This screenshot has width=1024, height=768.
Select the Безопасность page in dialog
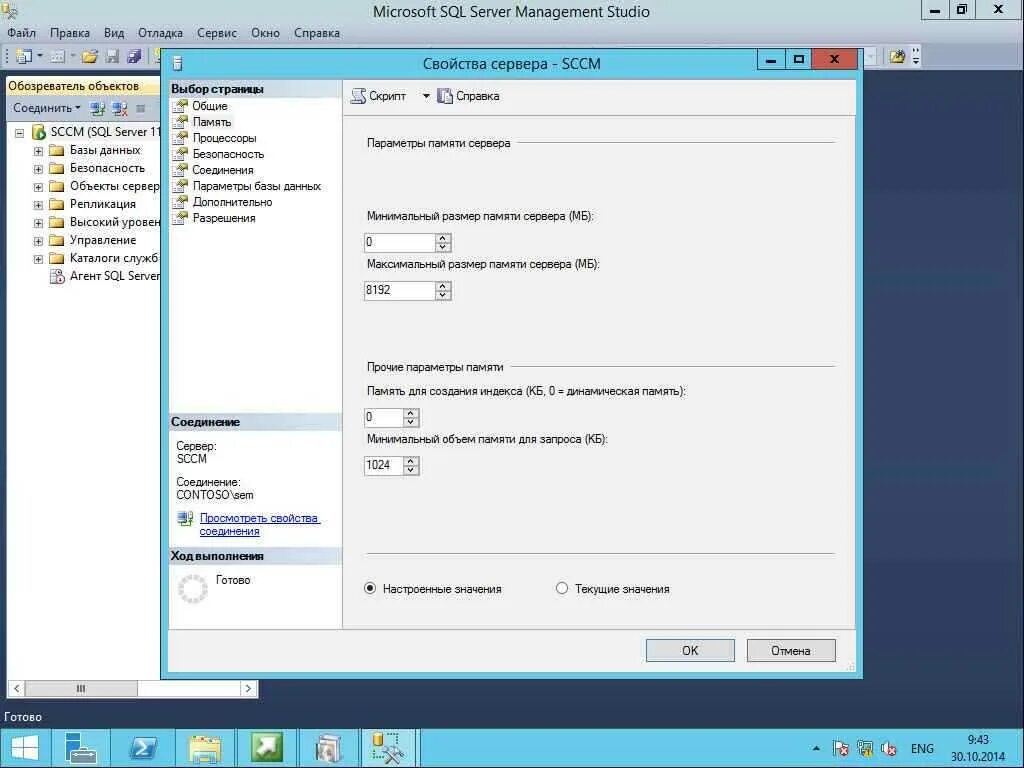[x=228, y=154]
